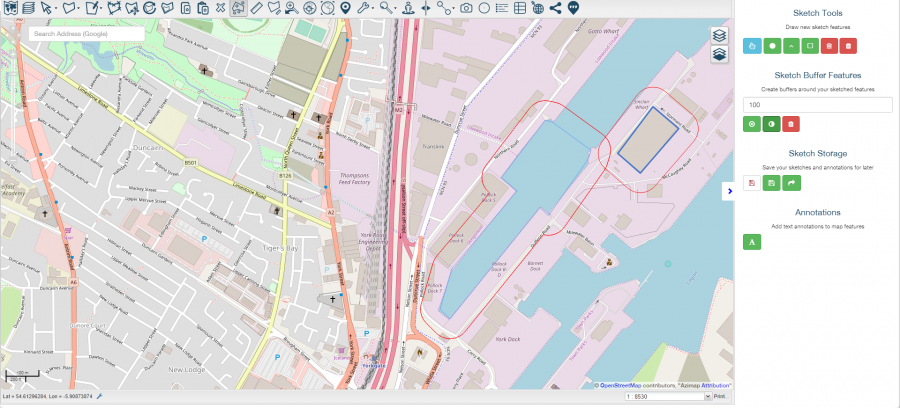Open the attribute table grid icon
The height and width of the screenshot is (408, 900).
[x=519, y=8]
